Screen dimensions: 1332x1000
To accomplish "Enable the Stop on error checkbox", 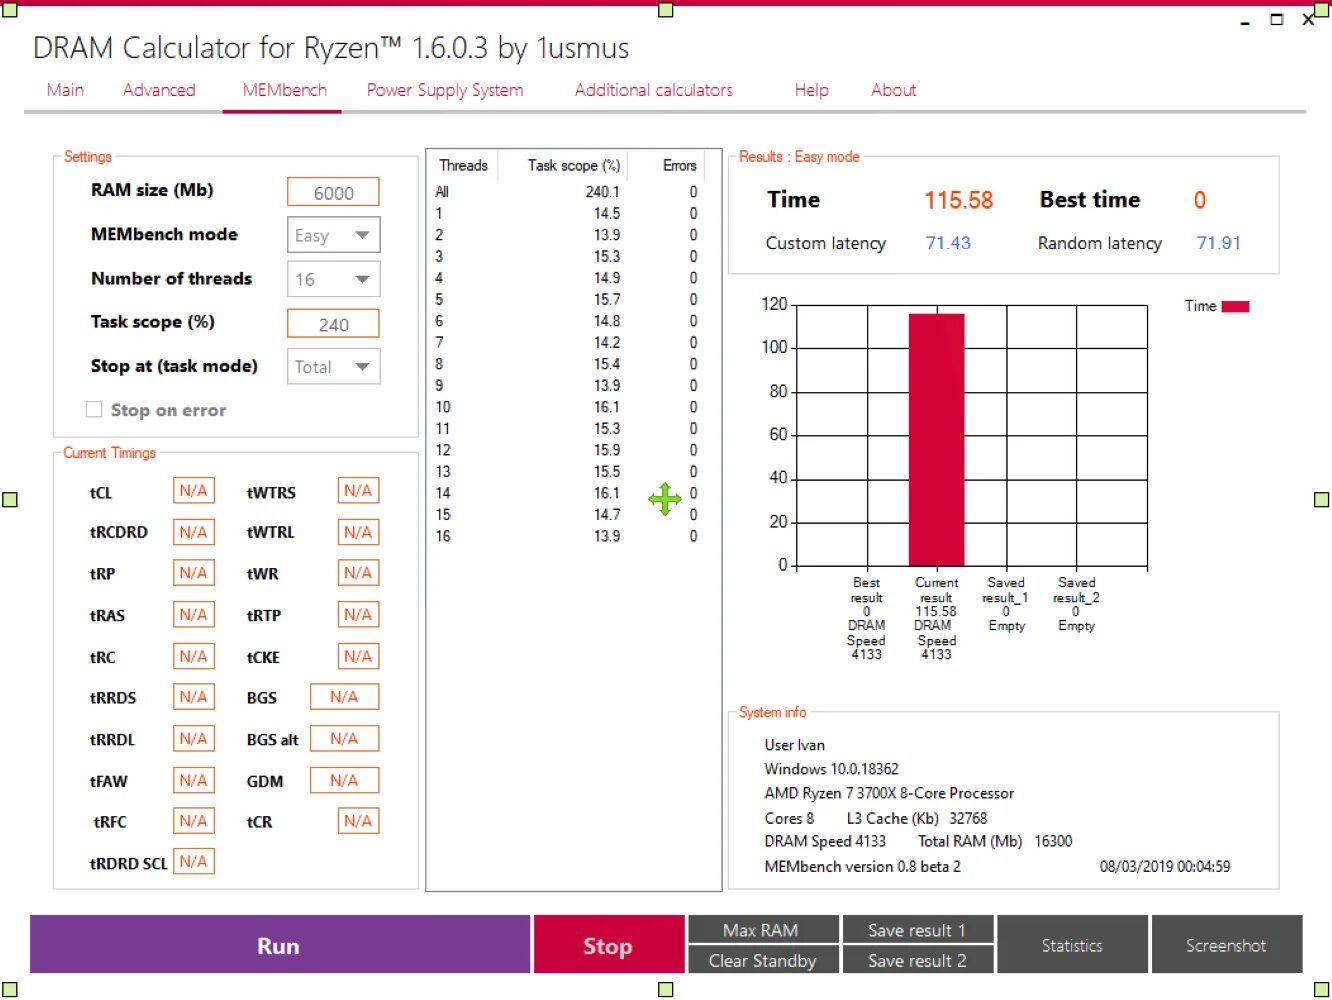I will [x=94, y=409].
